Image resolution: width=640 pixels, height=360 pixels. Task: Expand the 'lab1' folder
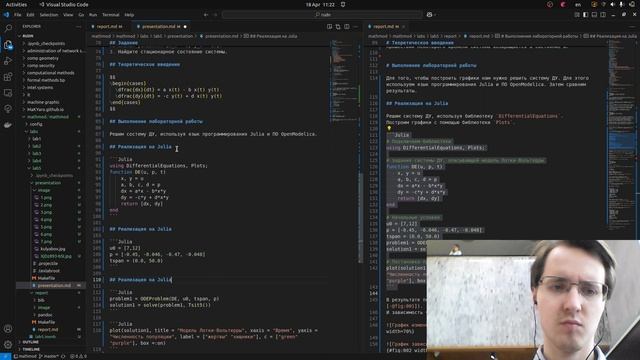click(37, 139)
